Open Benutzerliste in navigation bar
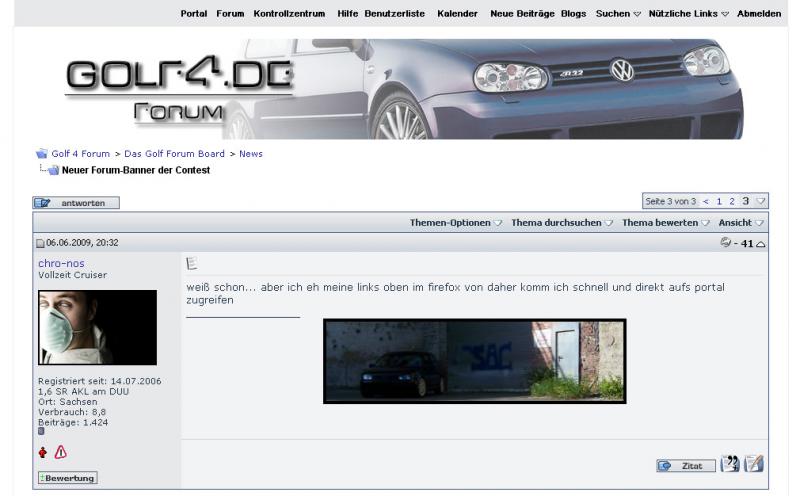Viewport: 800px width, 496px height. click(394, 14)
